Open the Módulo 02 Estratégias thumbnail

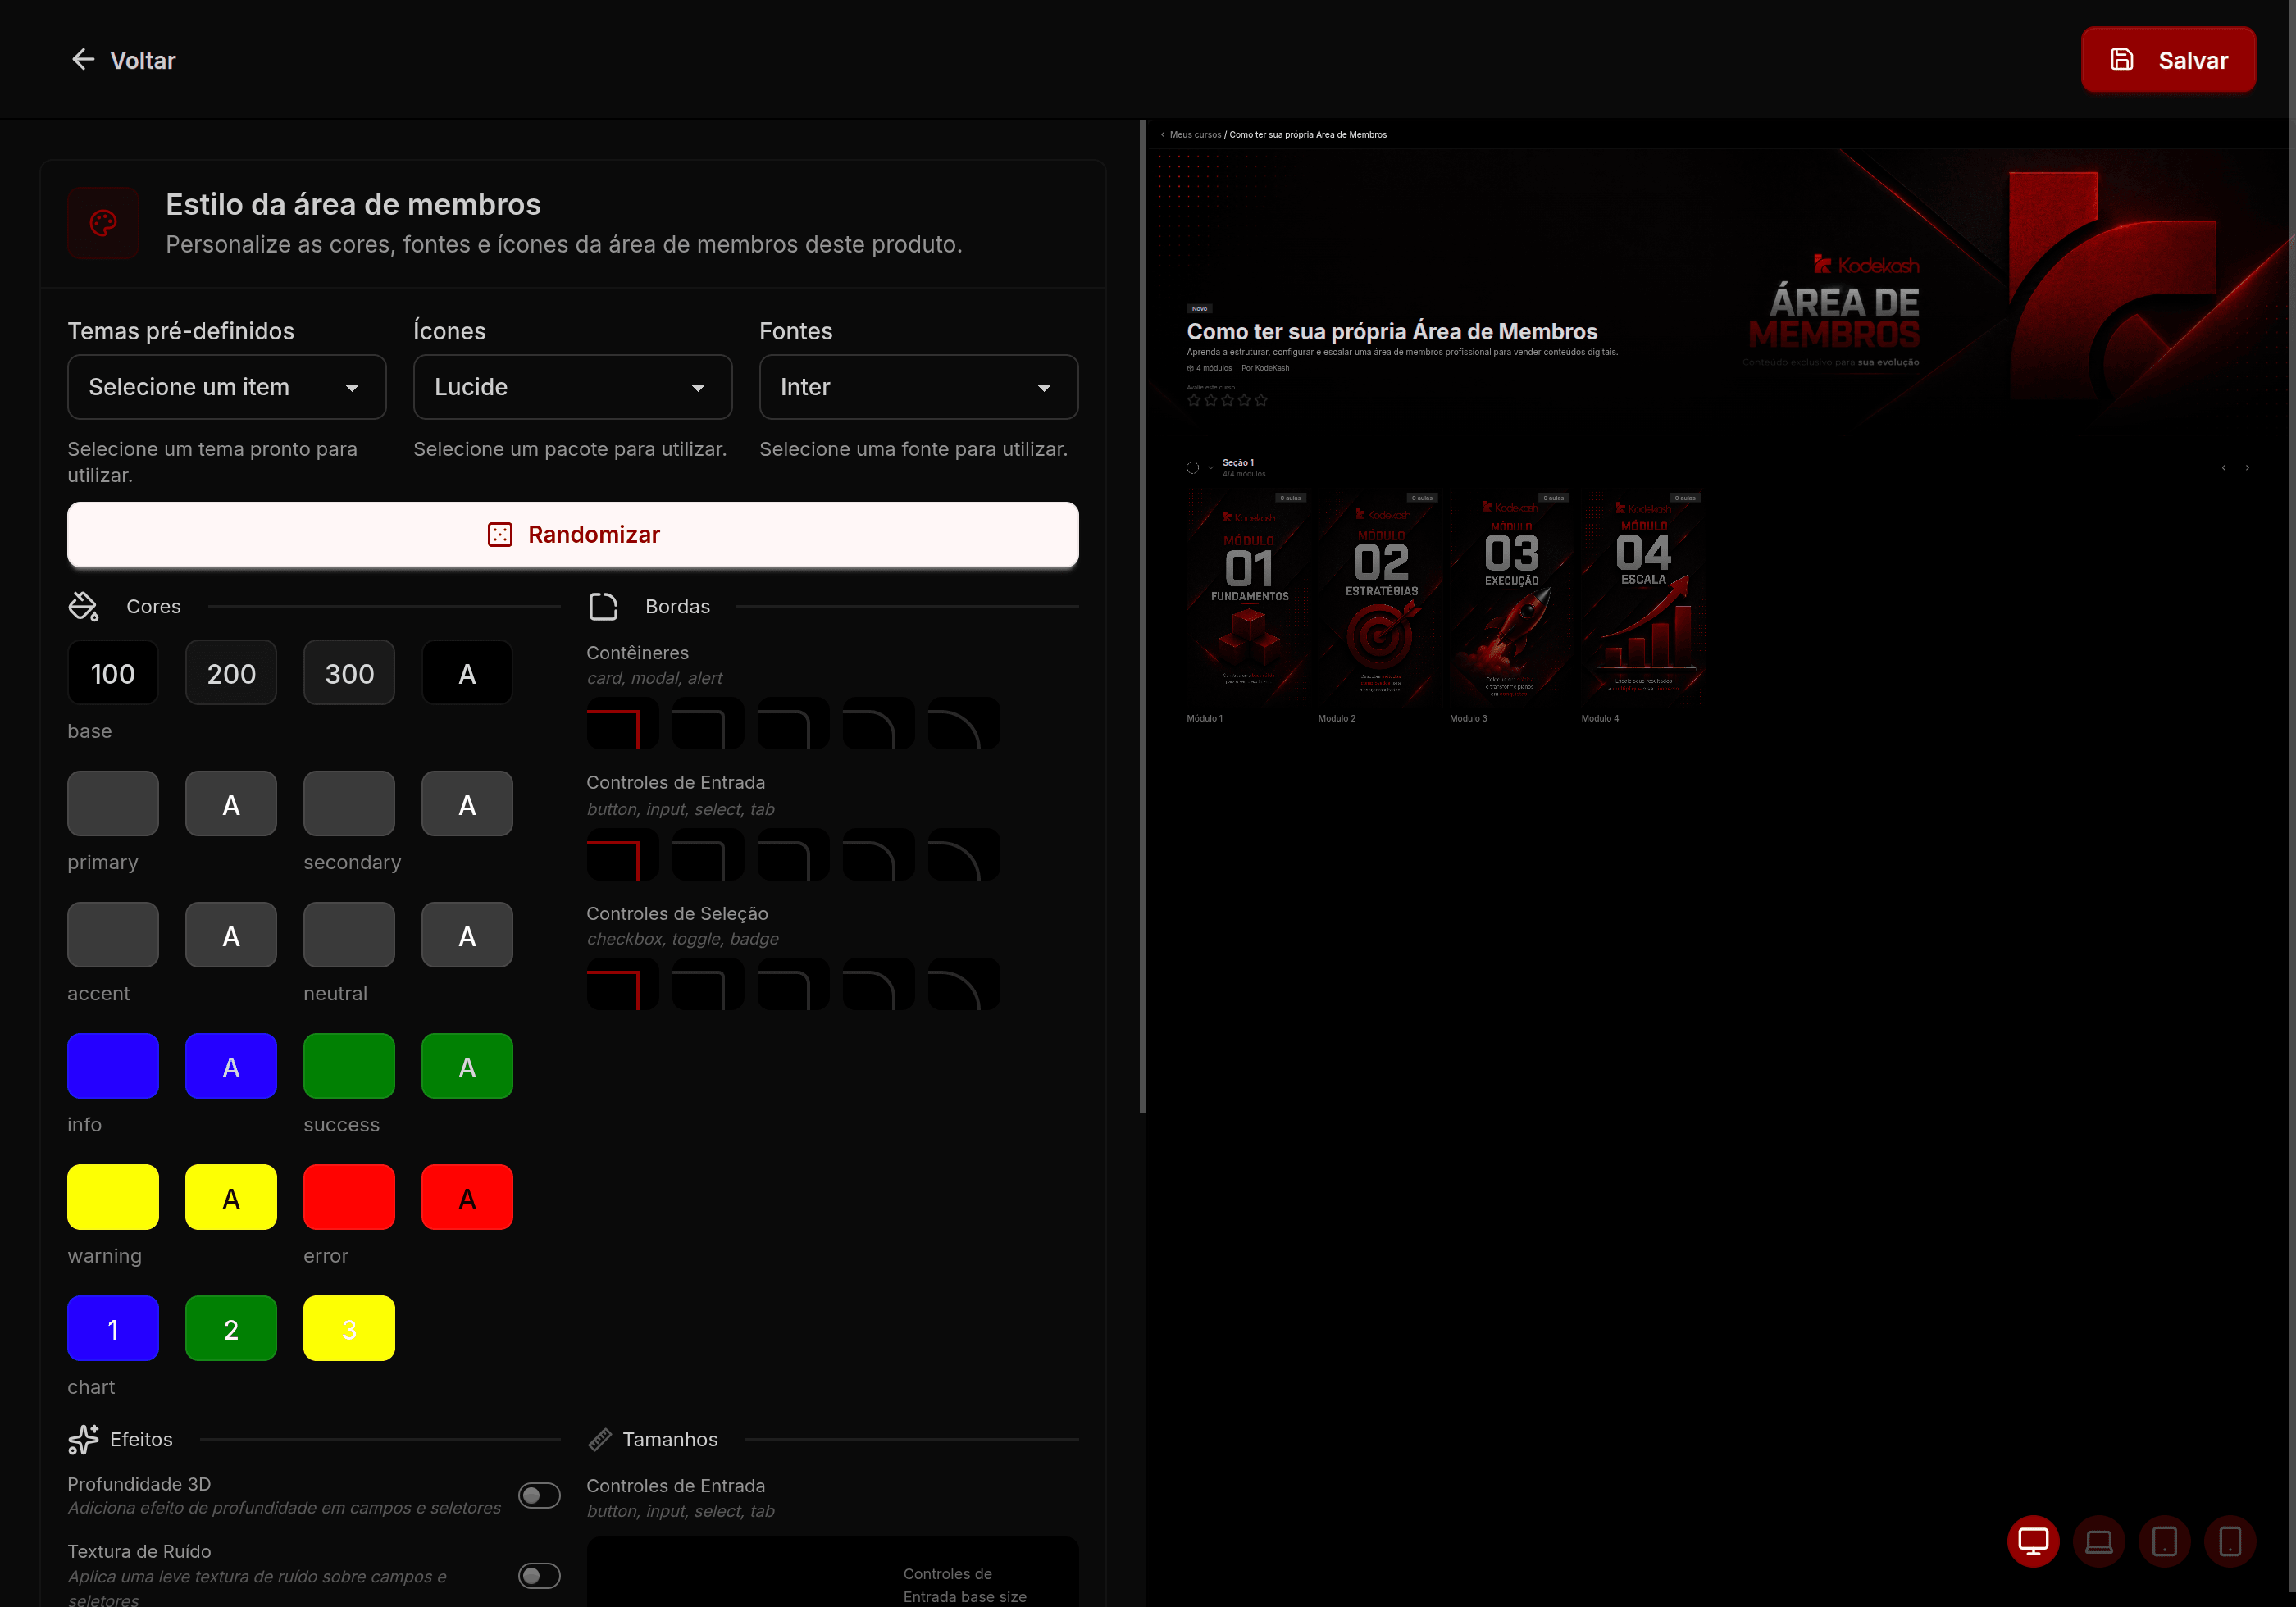(1380, 598)
